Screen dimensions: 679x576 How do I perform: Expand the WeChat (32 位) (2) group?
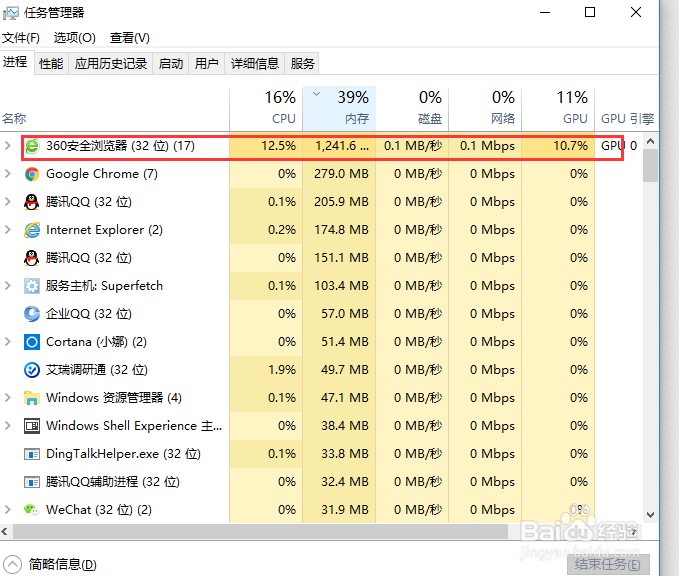coord(7,510)
